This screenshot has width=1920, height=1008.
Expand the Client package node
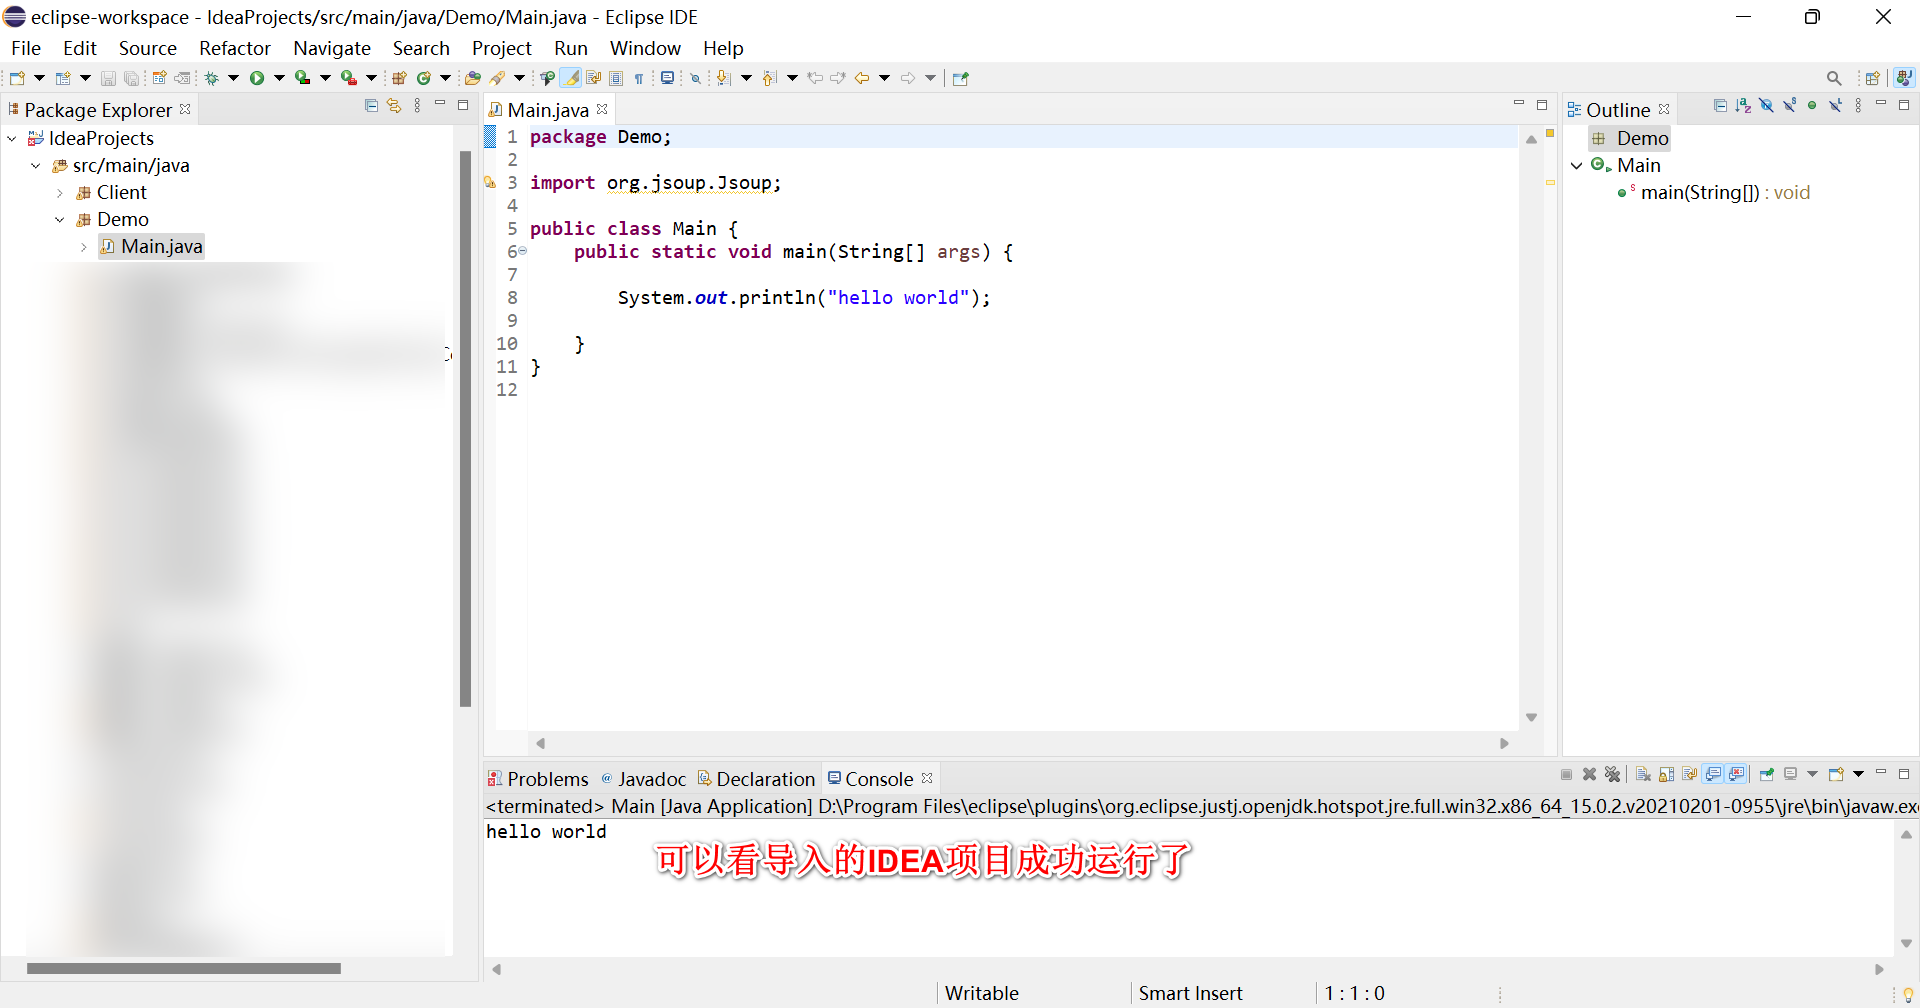pyautogui.click(x=60, y=193)
